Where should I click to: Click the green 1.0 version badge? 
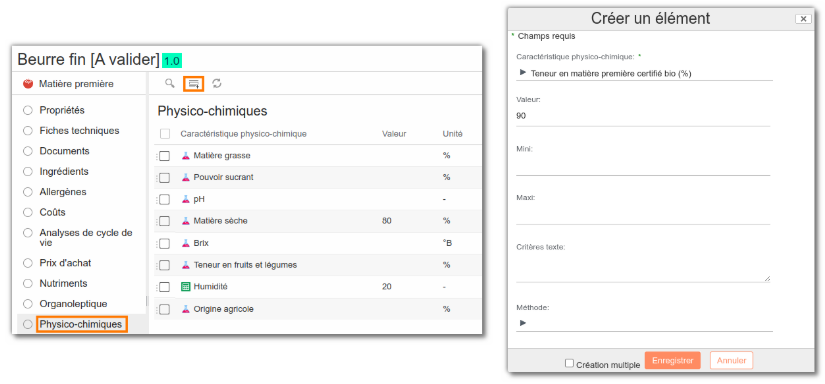tap(172, 60)
